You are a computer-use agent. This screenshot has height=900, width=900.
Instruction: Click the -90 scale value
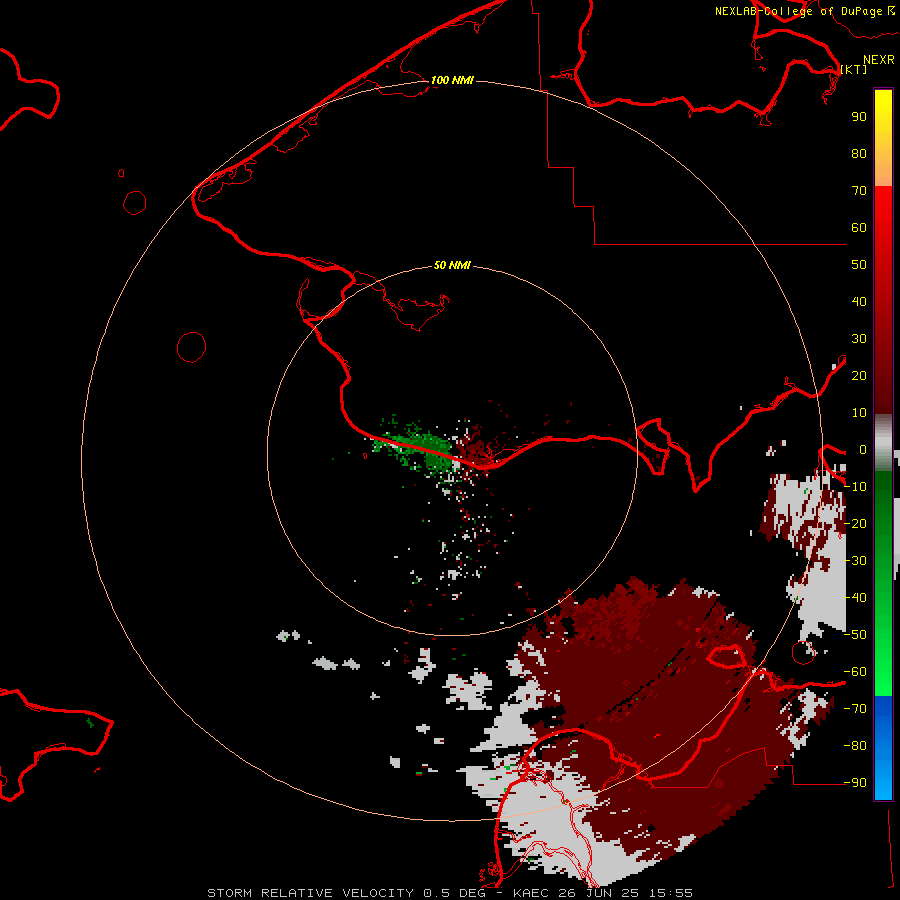pos(855,783)
